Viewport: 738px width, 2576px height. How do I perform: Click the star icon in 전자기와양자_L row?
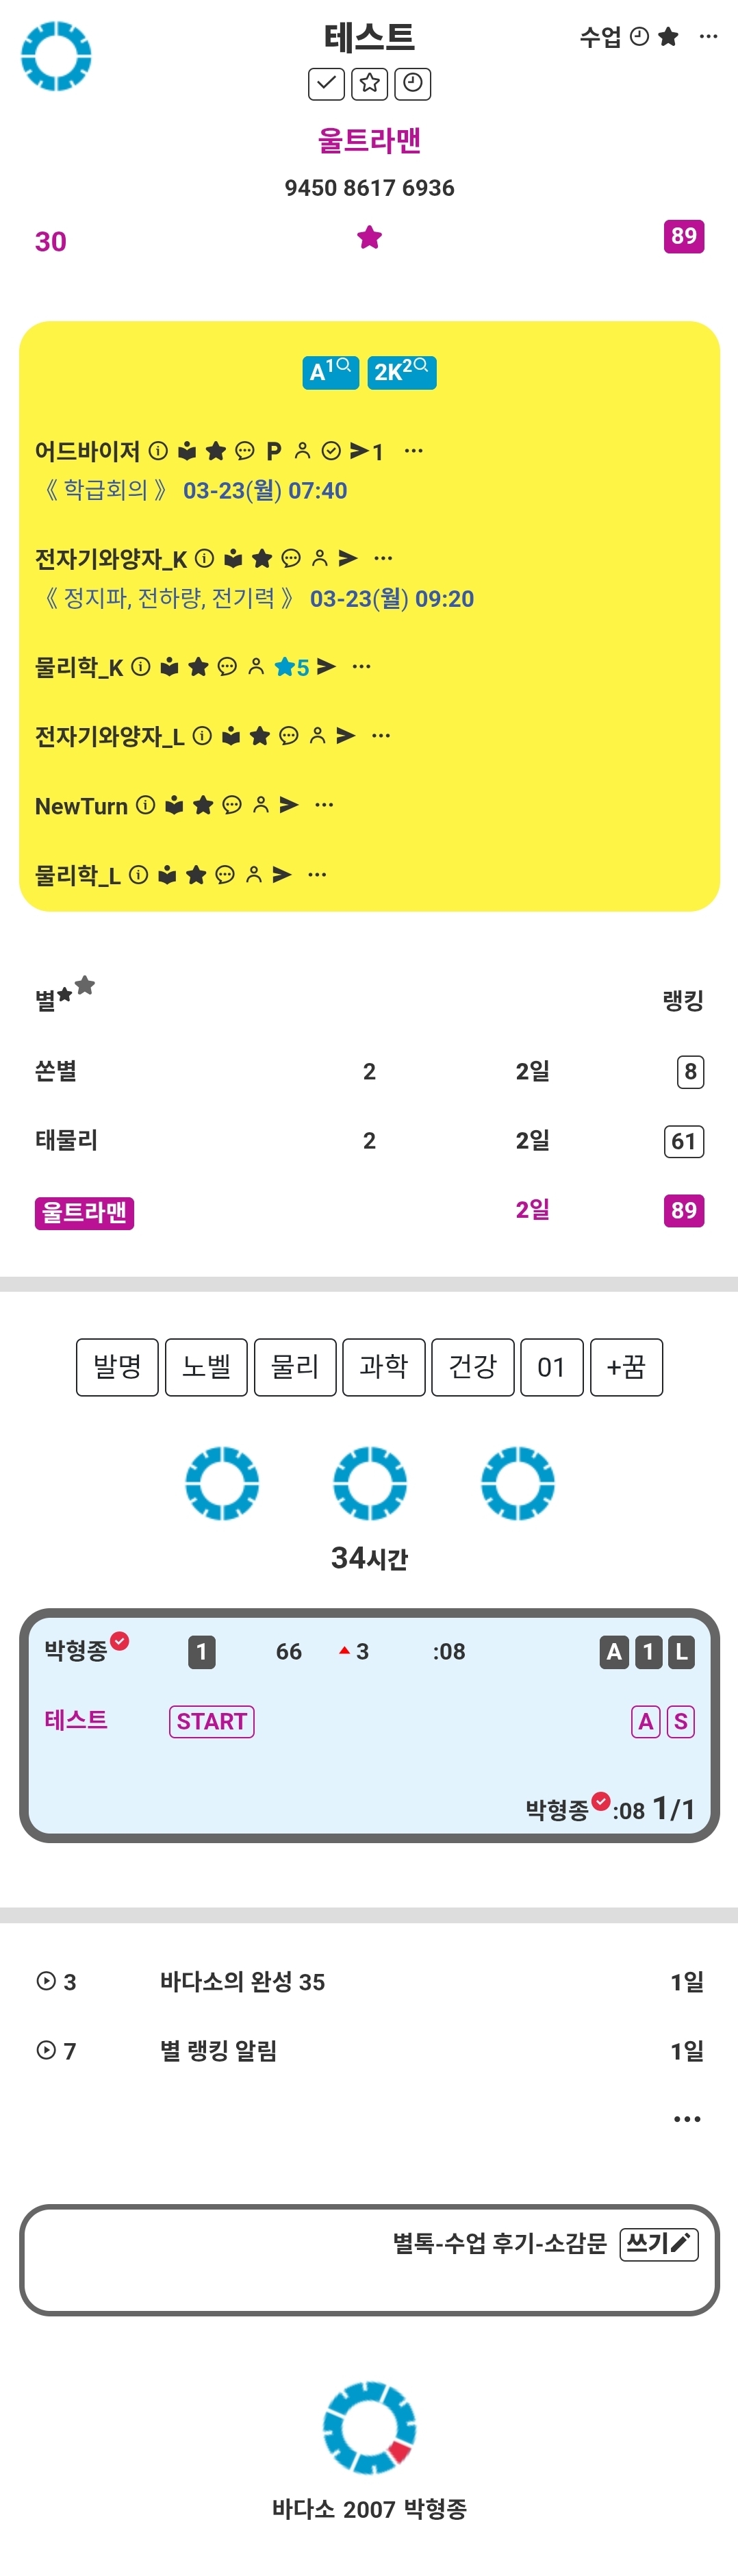(260, 736)
